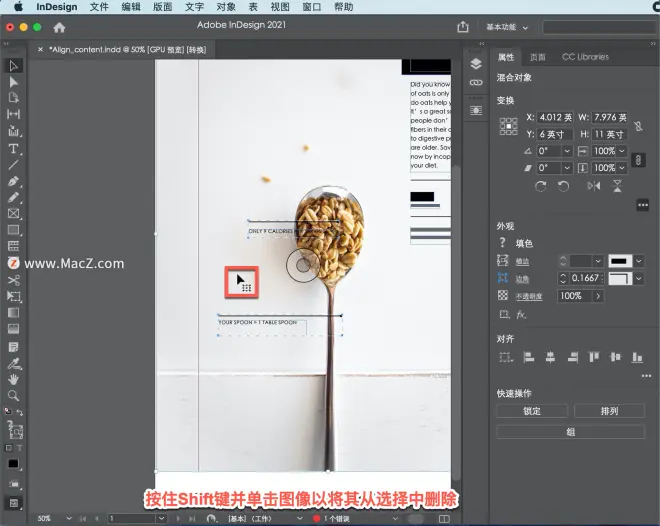Select the Selection tool arrow
Screen dimensions: 660x526
[13, 66]
